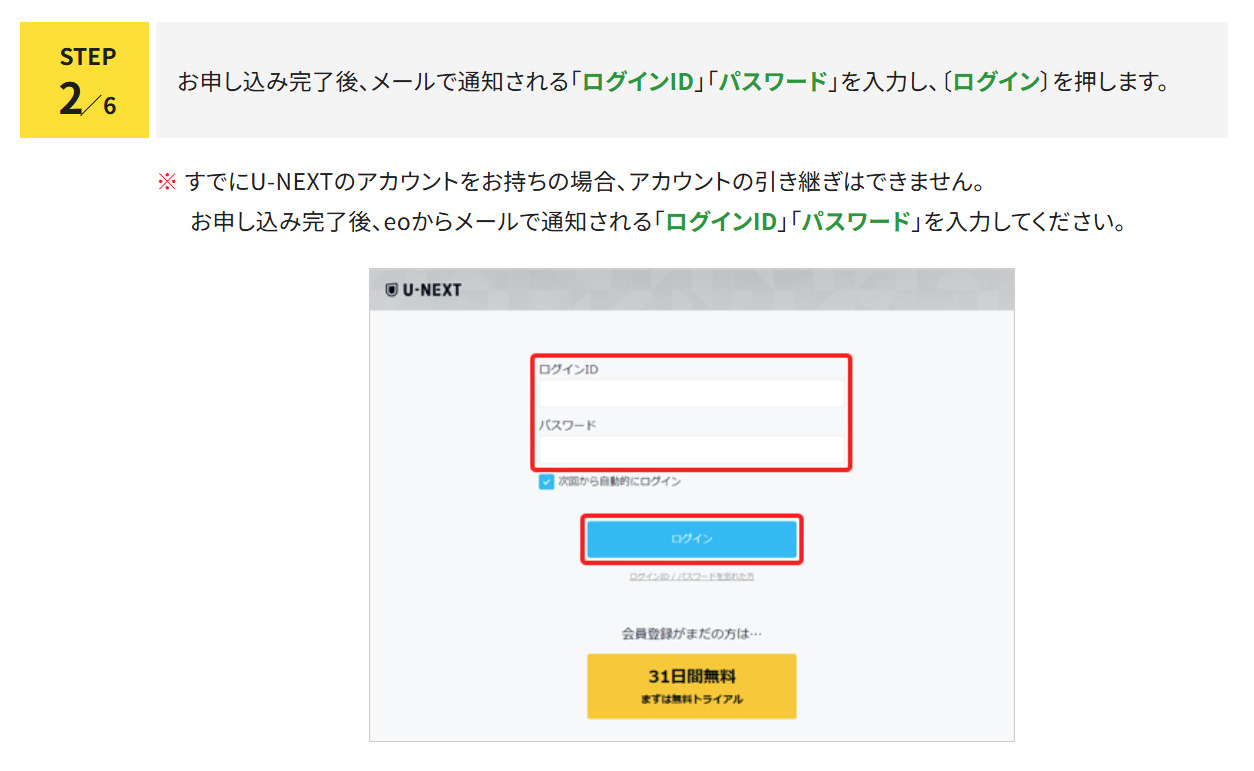Click the 次回から自動的にログイン label text
Viewport: 1254px width, 771px height.
coord(619,482)
